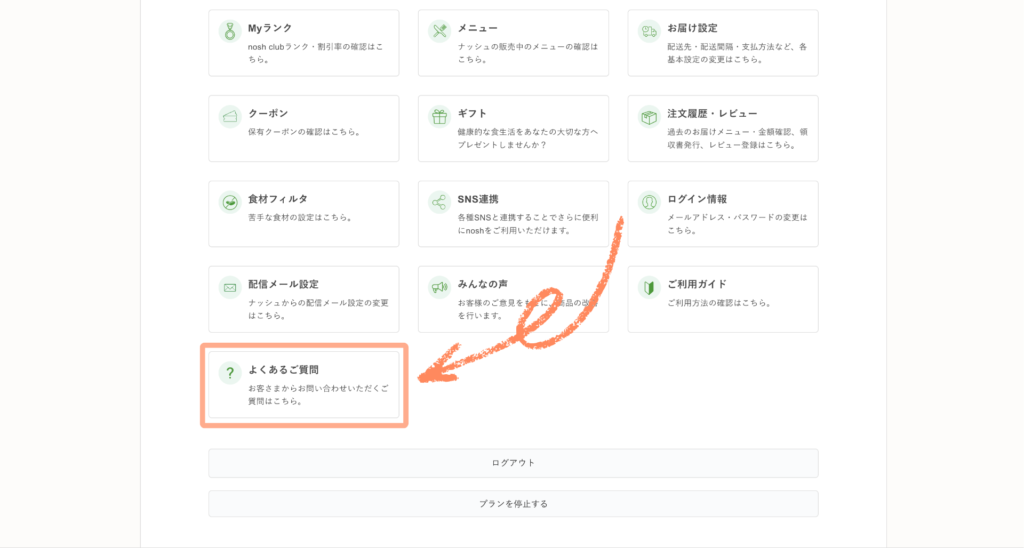The image size is (1024, 548).
Task: Click the coupon ticket icon
Action: 230,117
